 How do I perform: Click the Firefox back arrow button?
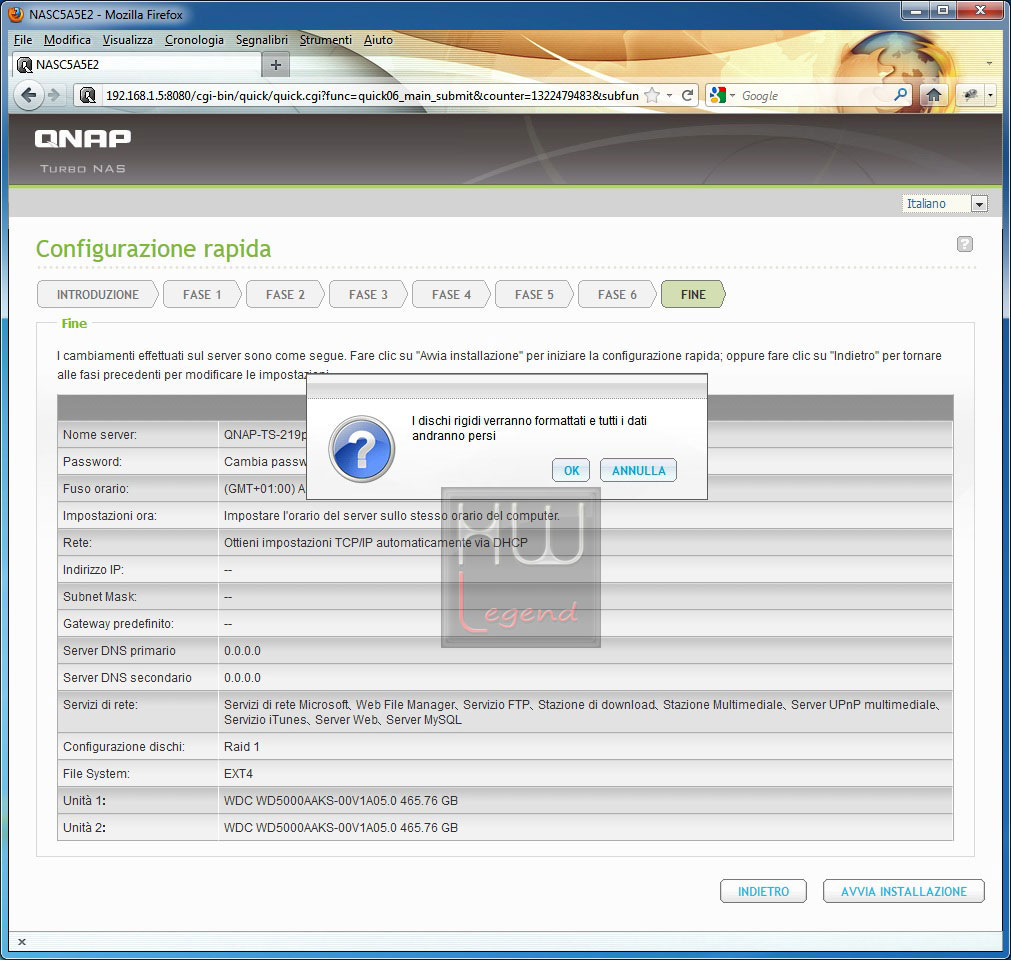click(x=28, y=95)
